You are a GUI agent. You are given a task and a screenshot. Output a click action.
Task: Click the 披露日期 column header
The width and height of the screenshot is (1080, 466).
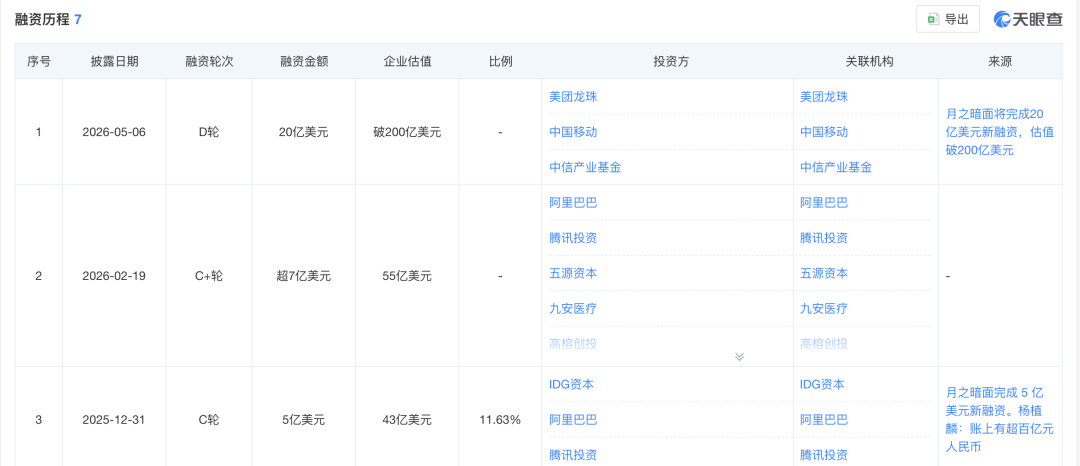click(x=114, y=61)
